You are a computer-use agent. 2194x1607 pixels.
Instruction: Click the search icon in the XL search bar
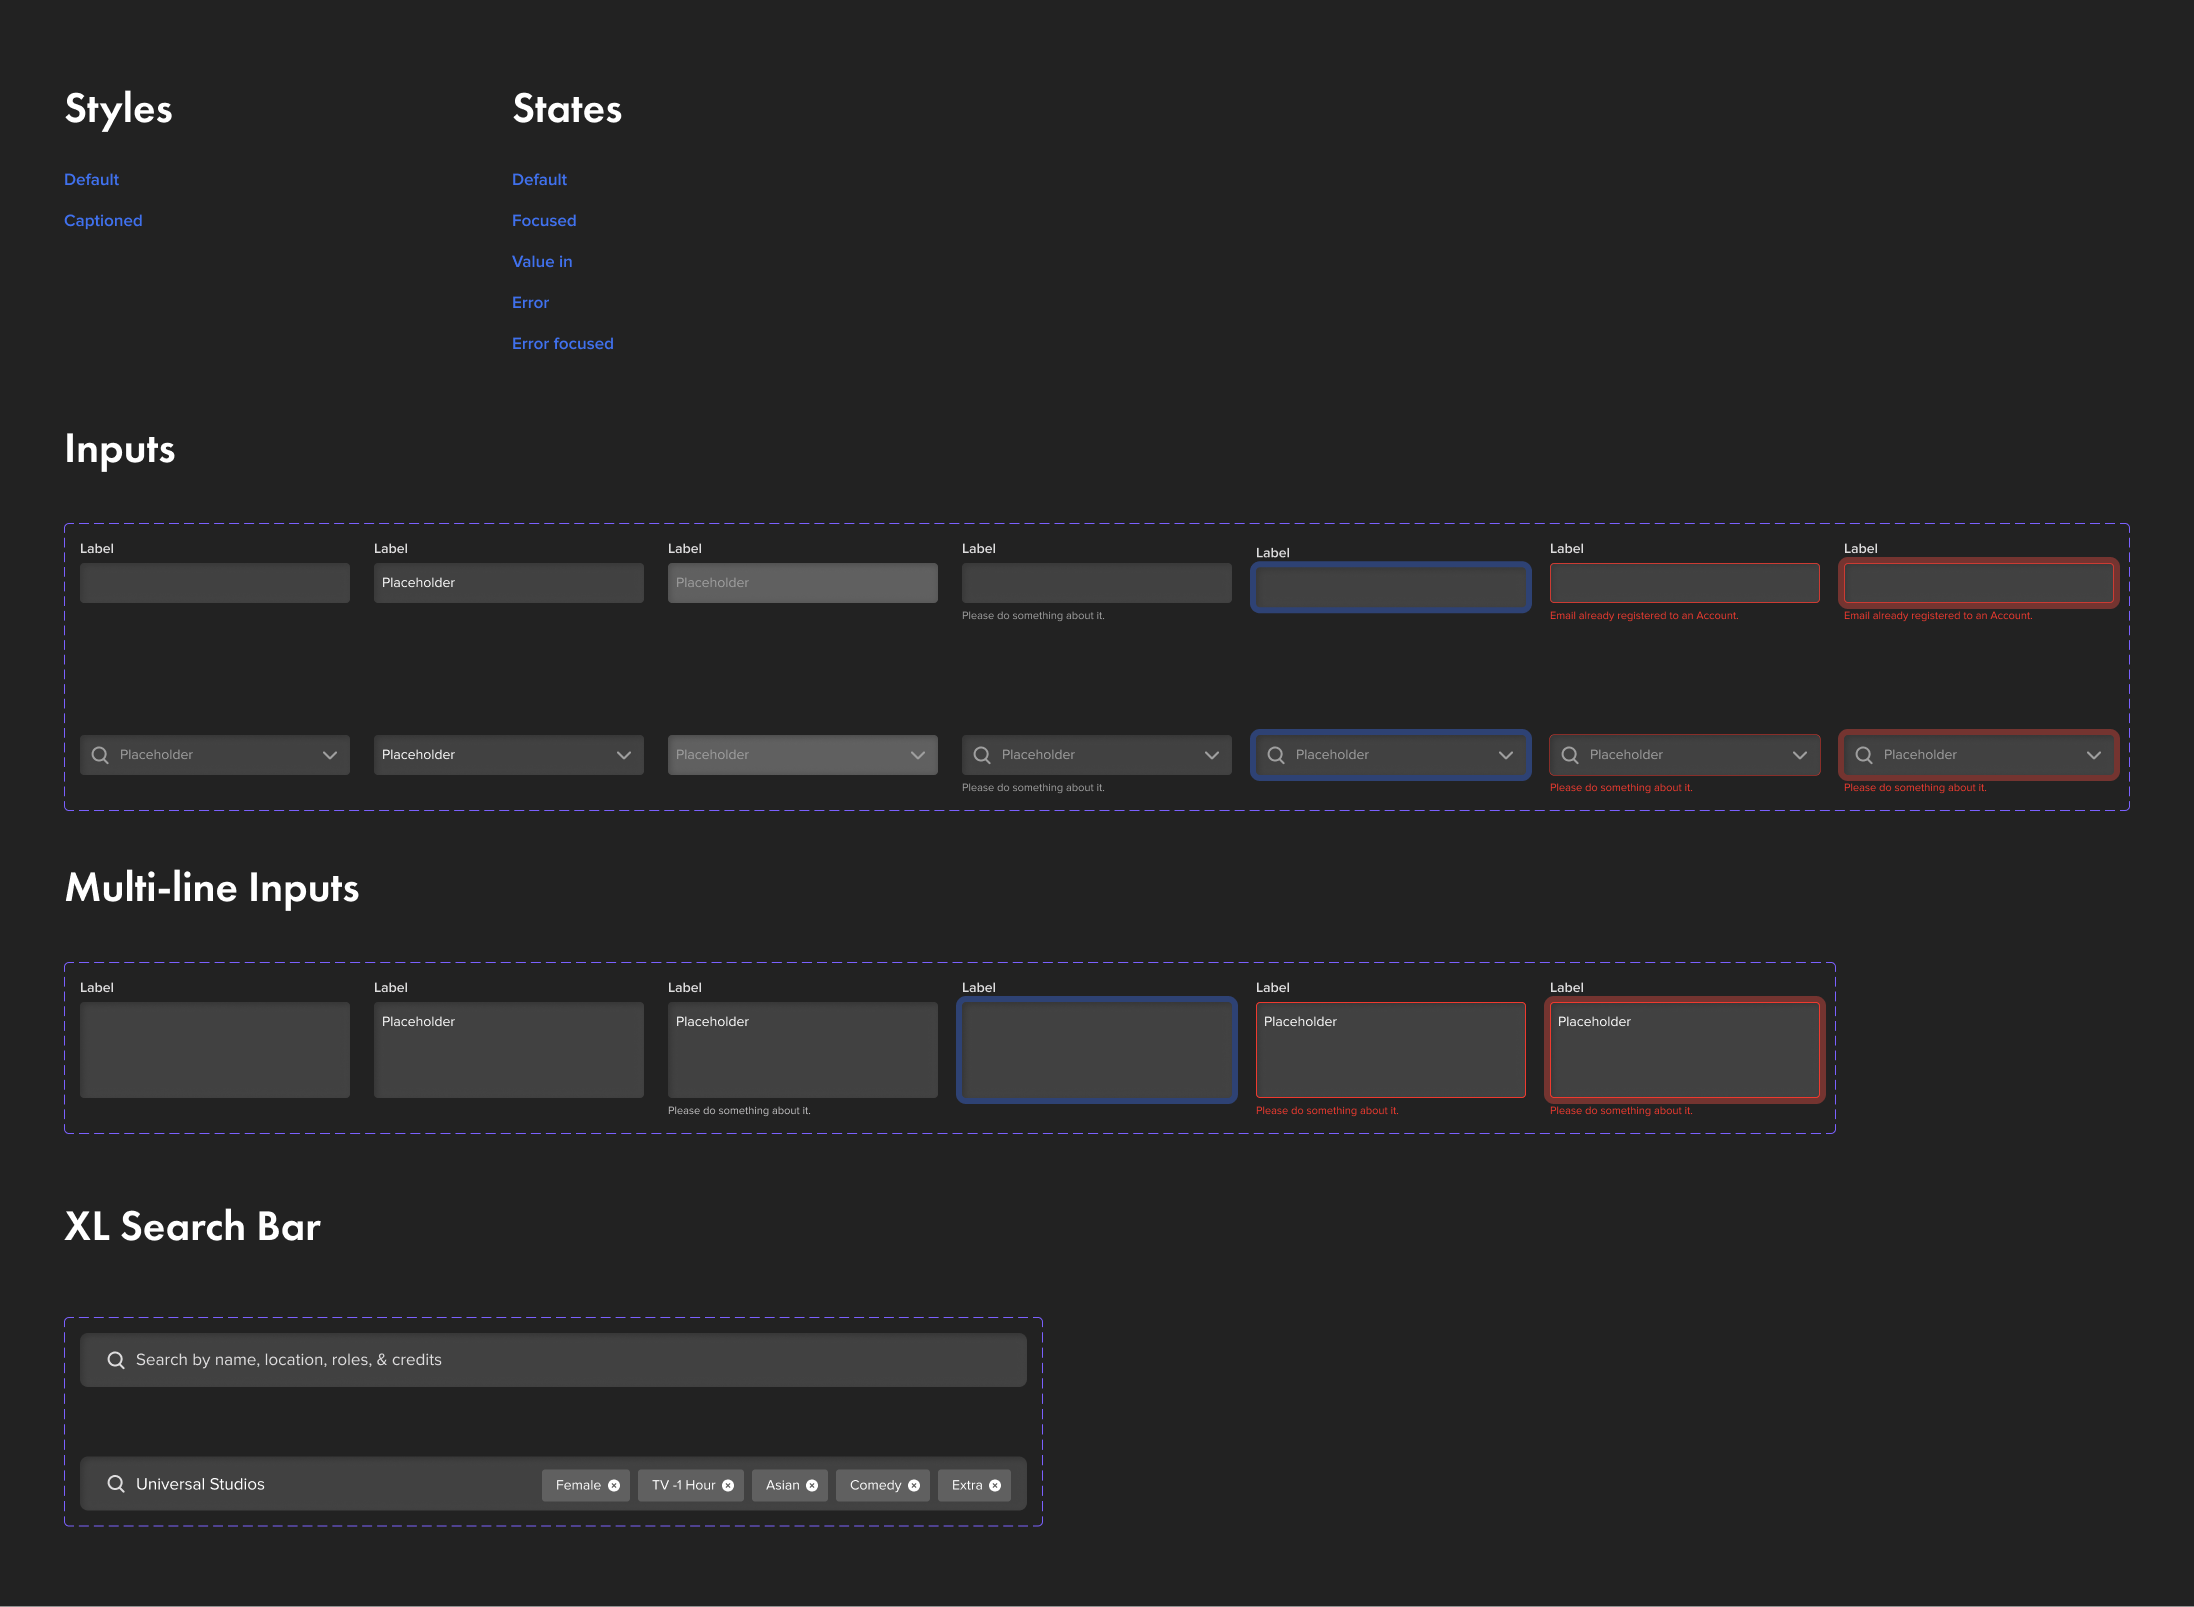tap(116, 1359)
